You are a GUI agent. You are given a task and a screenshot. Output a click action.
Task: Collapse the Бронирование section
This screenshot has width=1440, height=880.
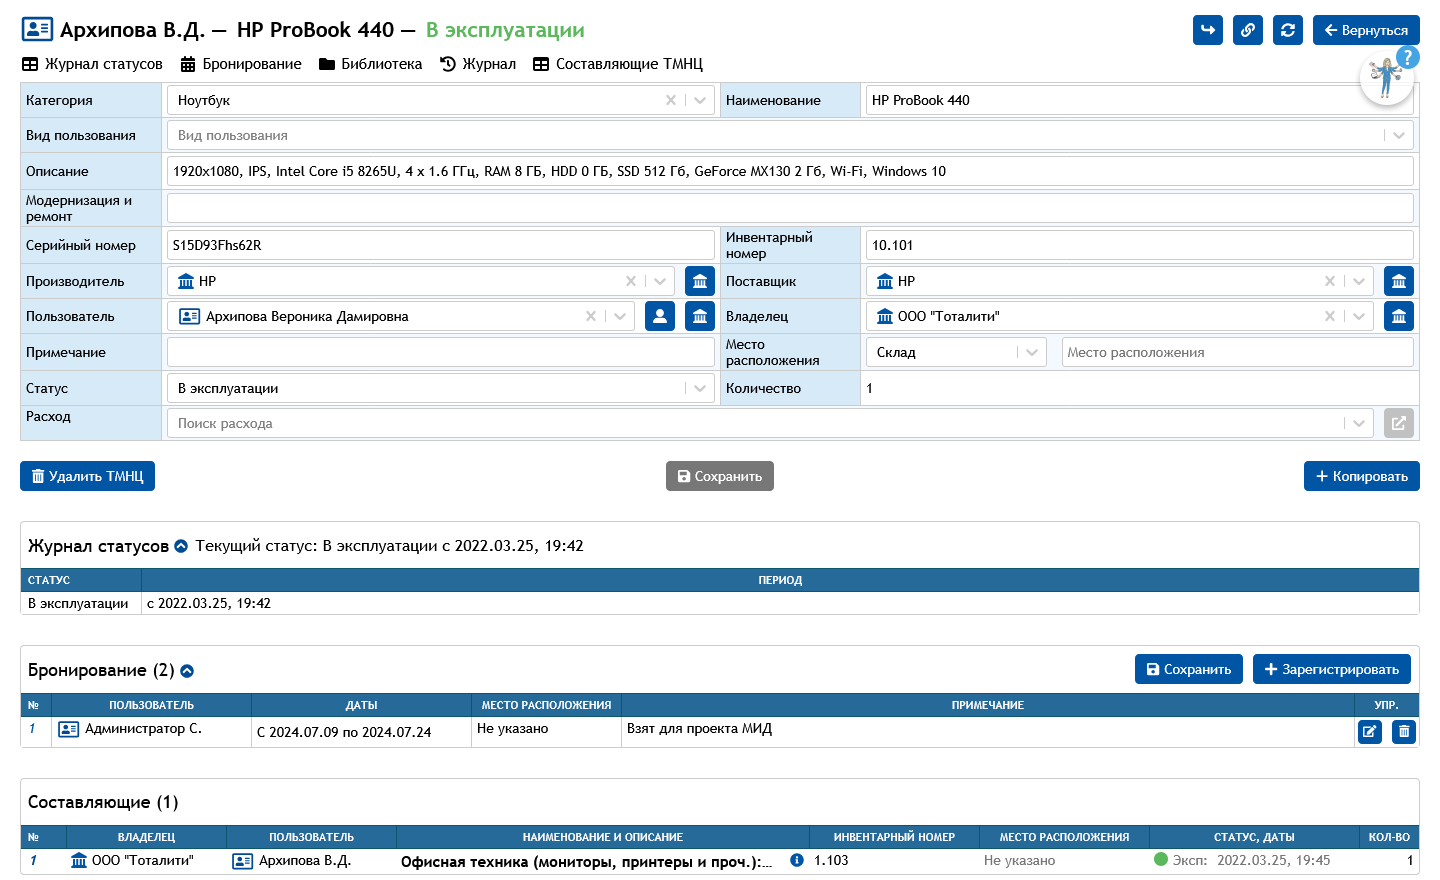(187, 671)
